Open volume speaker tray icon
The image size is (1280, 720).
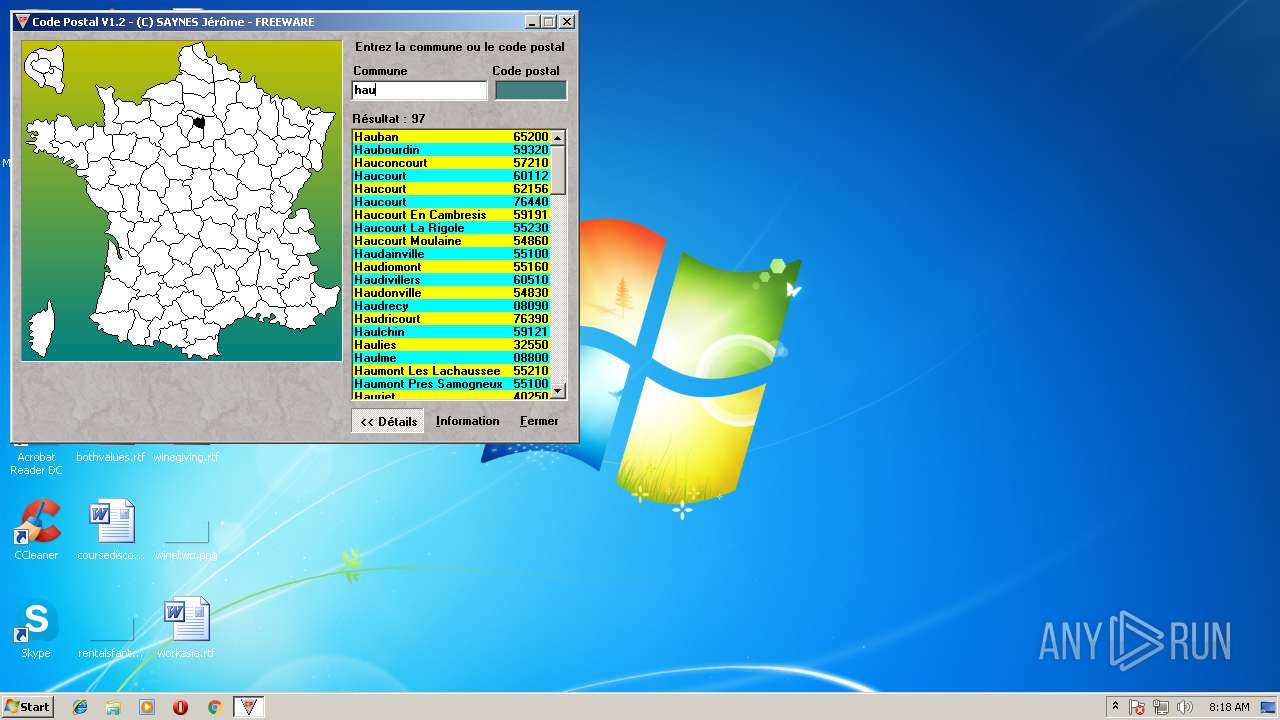[x=1185, y=707]
